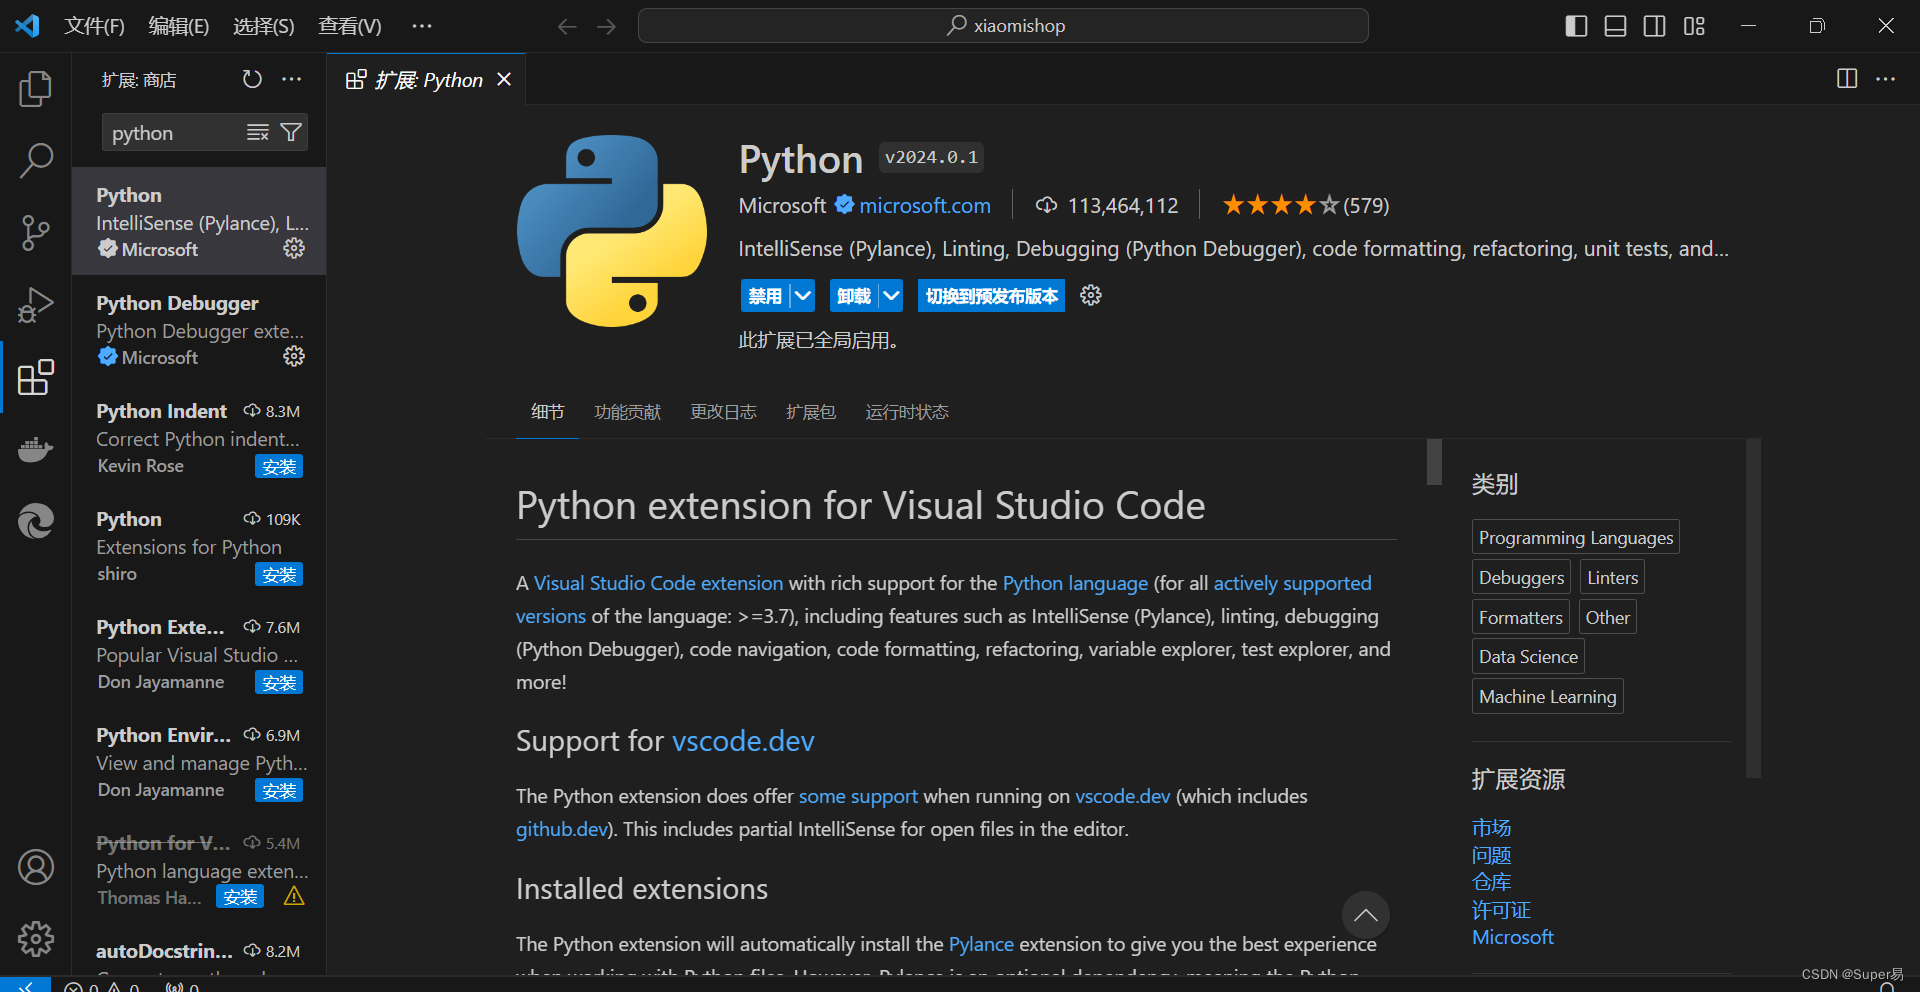The width and height of the screenshot is (1920, 992).
Task: Clear the extension search results
Action: 257,132
